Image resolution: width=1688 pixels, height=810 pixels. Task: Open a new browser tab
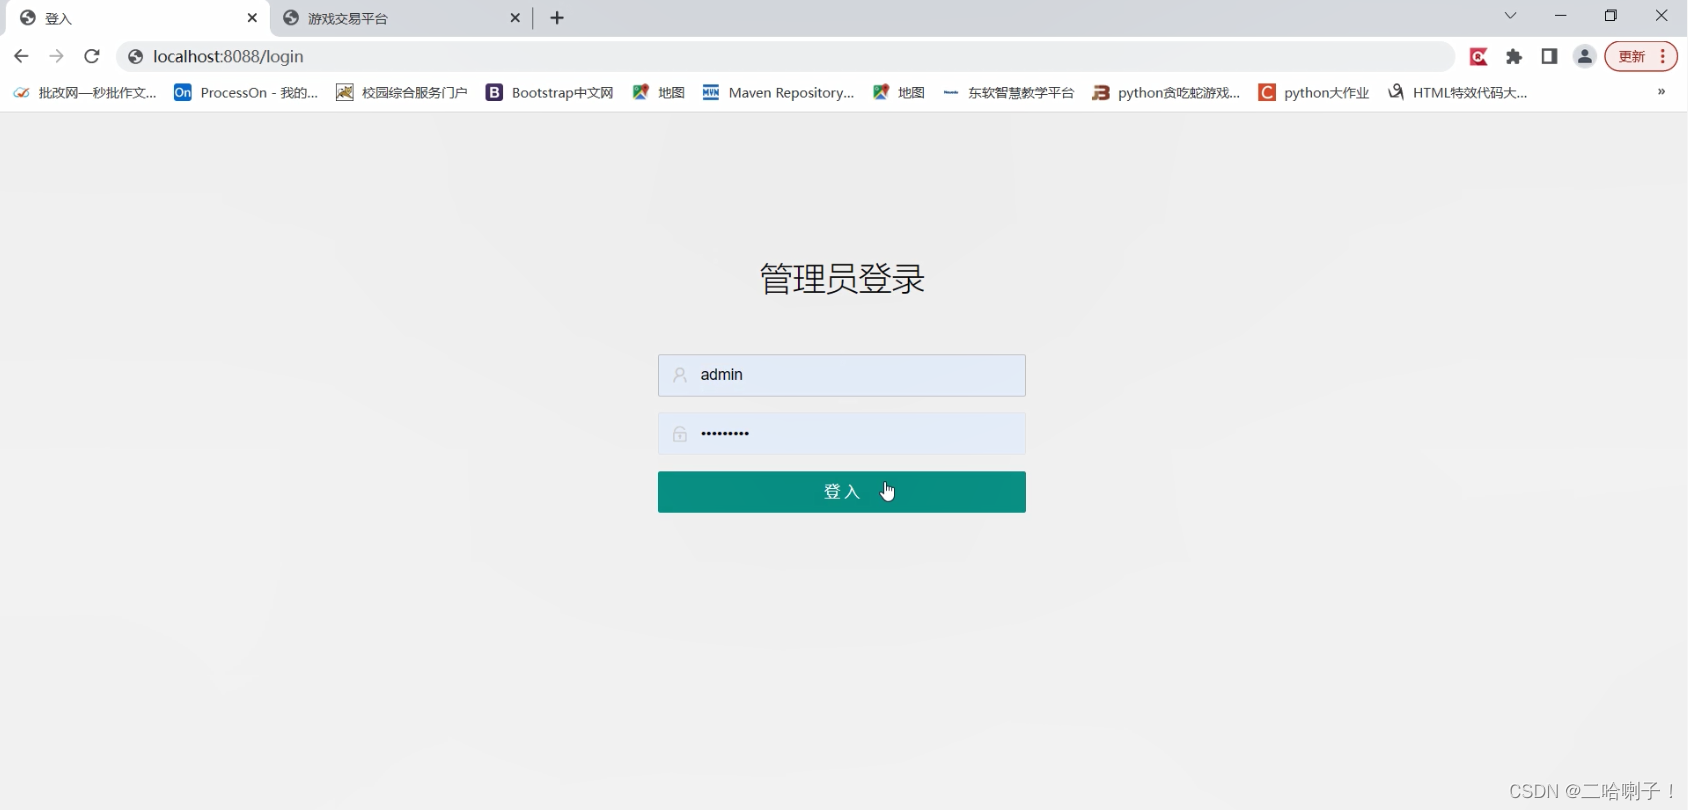(x=557, y=18)
